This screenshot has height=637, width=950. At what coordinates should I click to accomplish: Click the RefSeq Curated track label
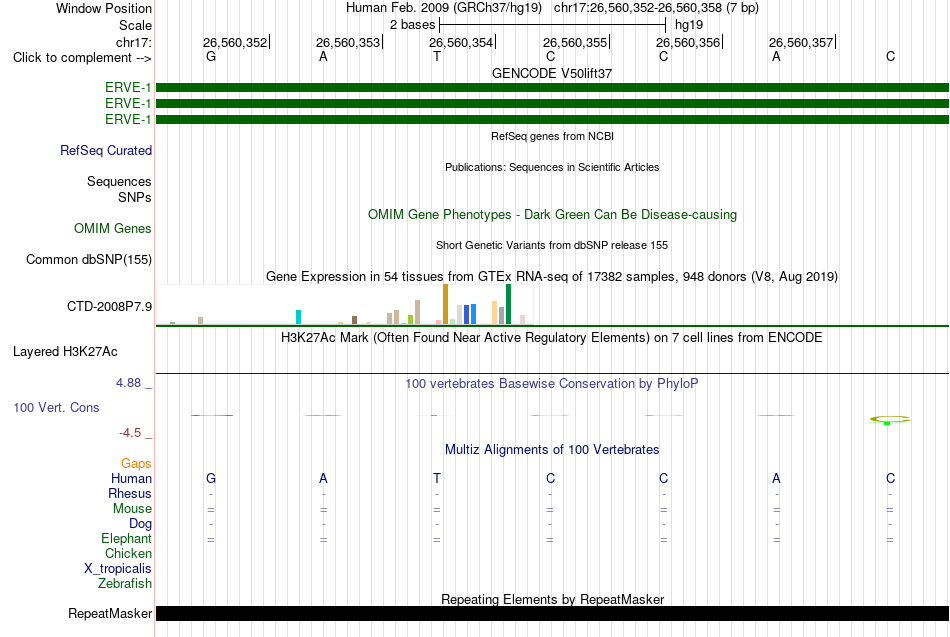pyautogui.click(x=106, y=150)
